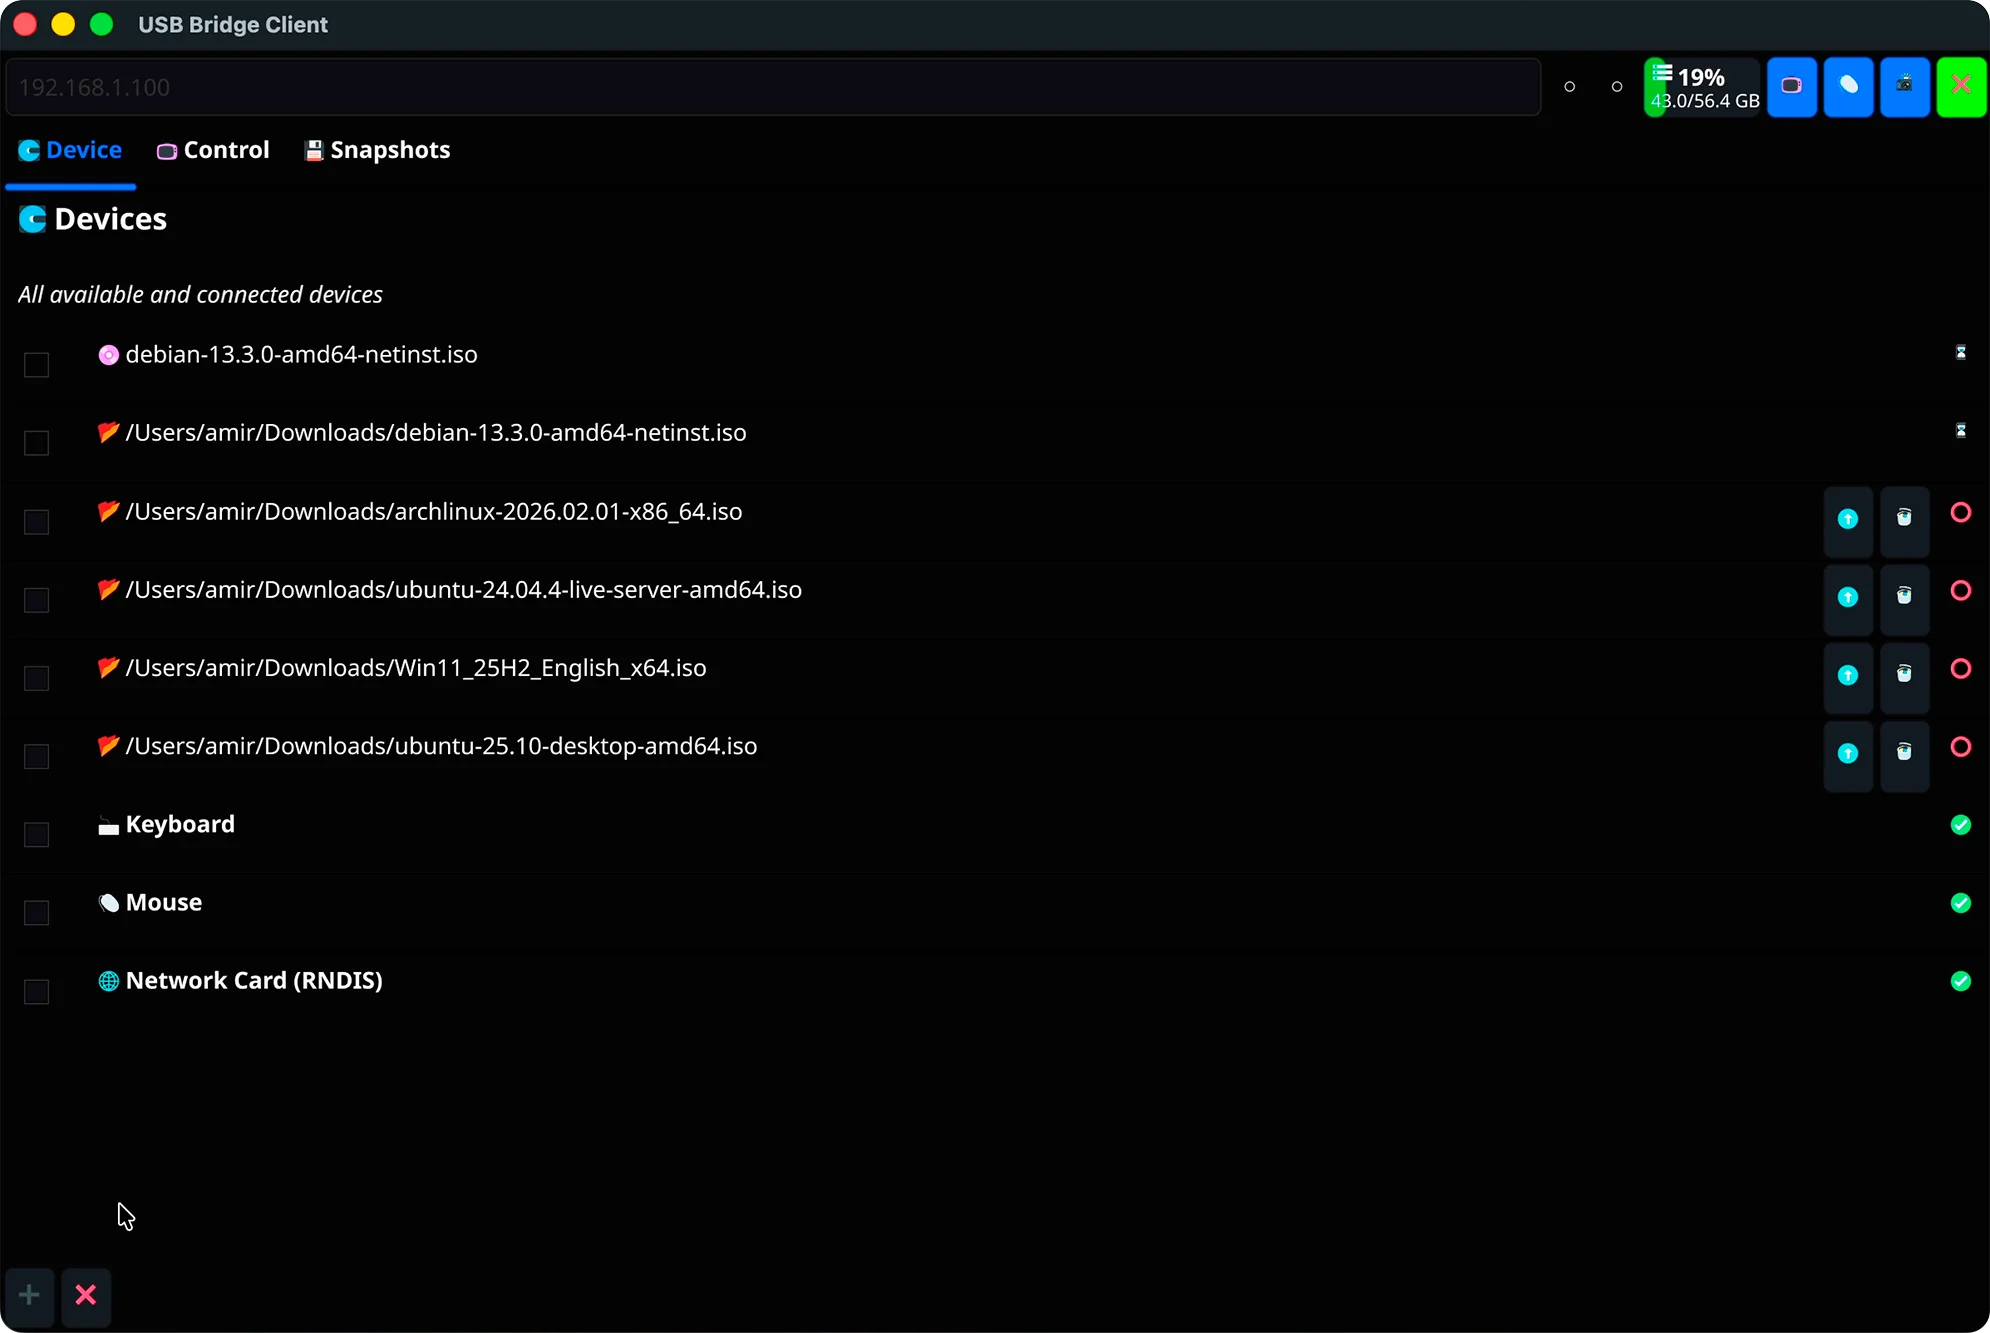Click the green check indicator beside Mouse

[x=1960, y=903]
